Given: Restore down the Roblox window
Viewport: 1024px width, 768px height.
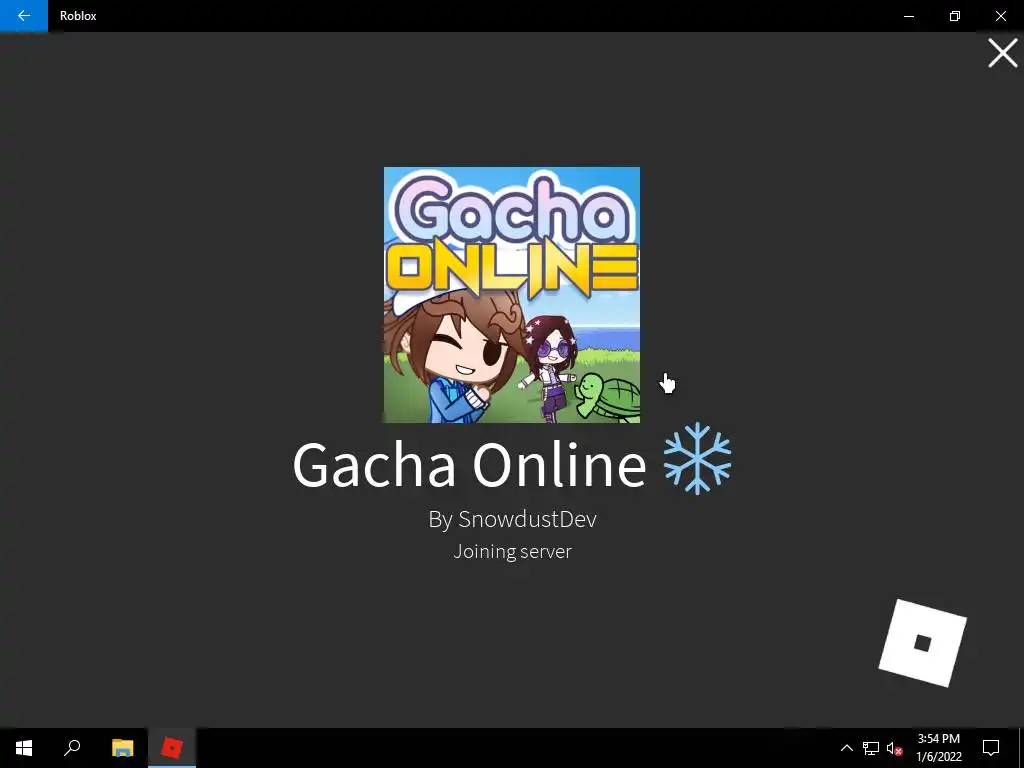Looking at the screenshot, I should coord(955,16).
